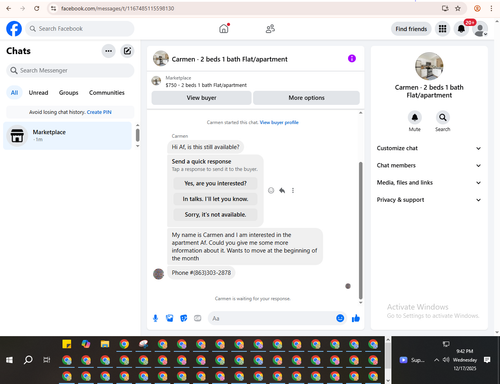
Task: Open the Friends icon in top navigation
Action: pyautogui.click(x=270, y=29)
